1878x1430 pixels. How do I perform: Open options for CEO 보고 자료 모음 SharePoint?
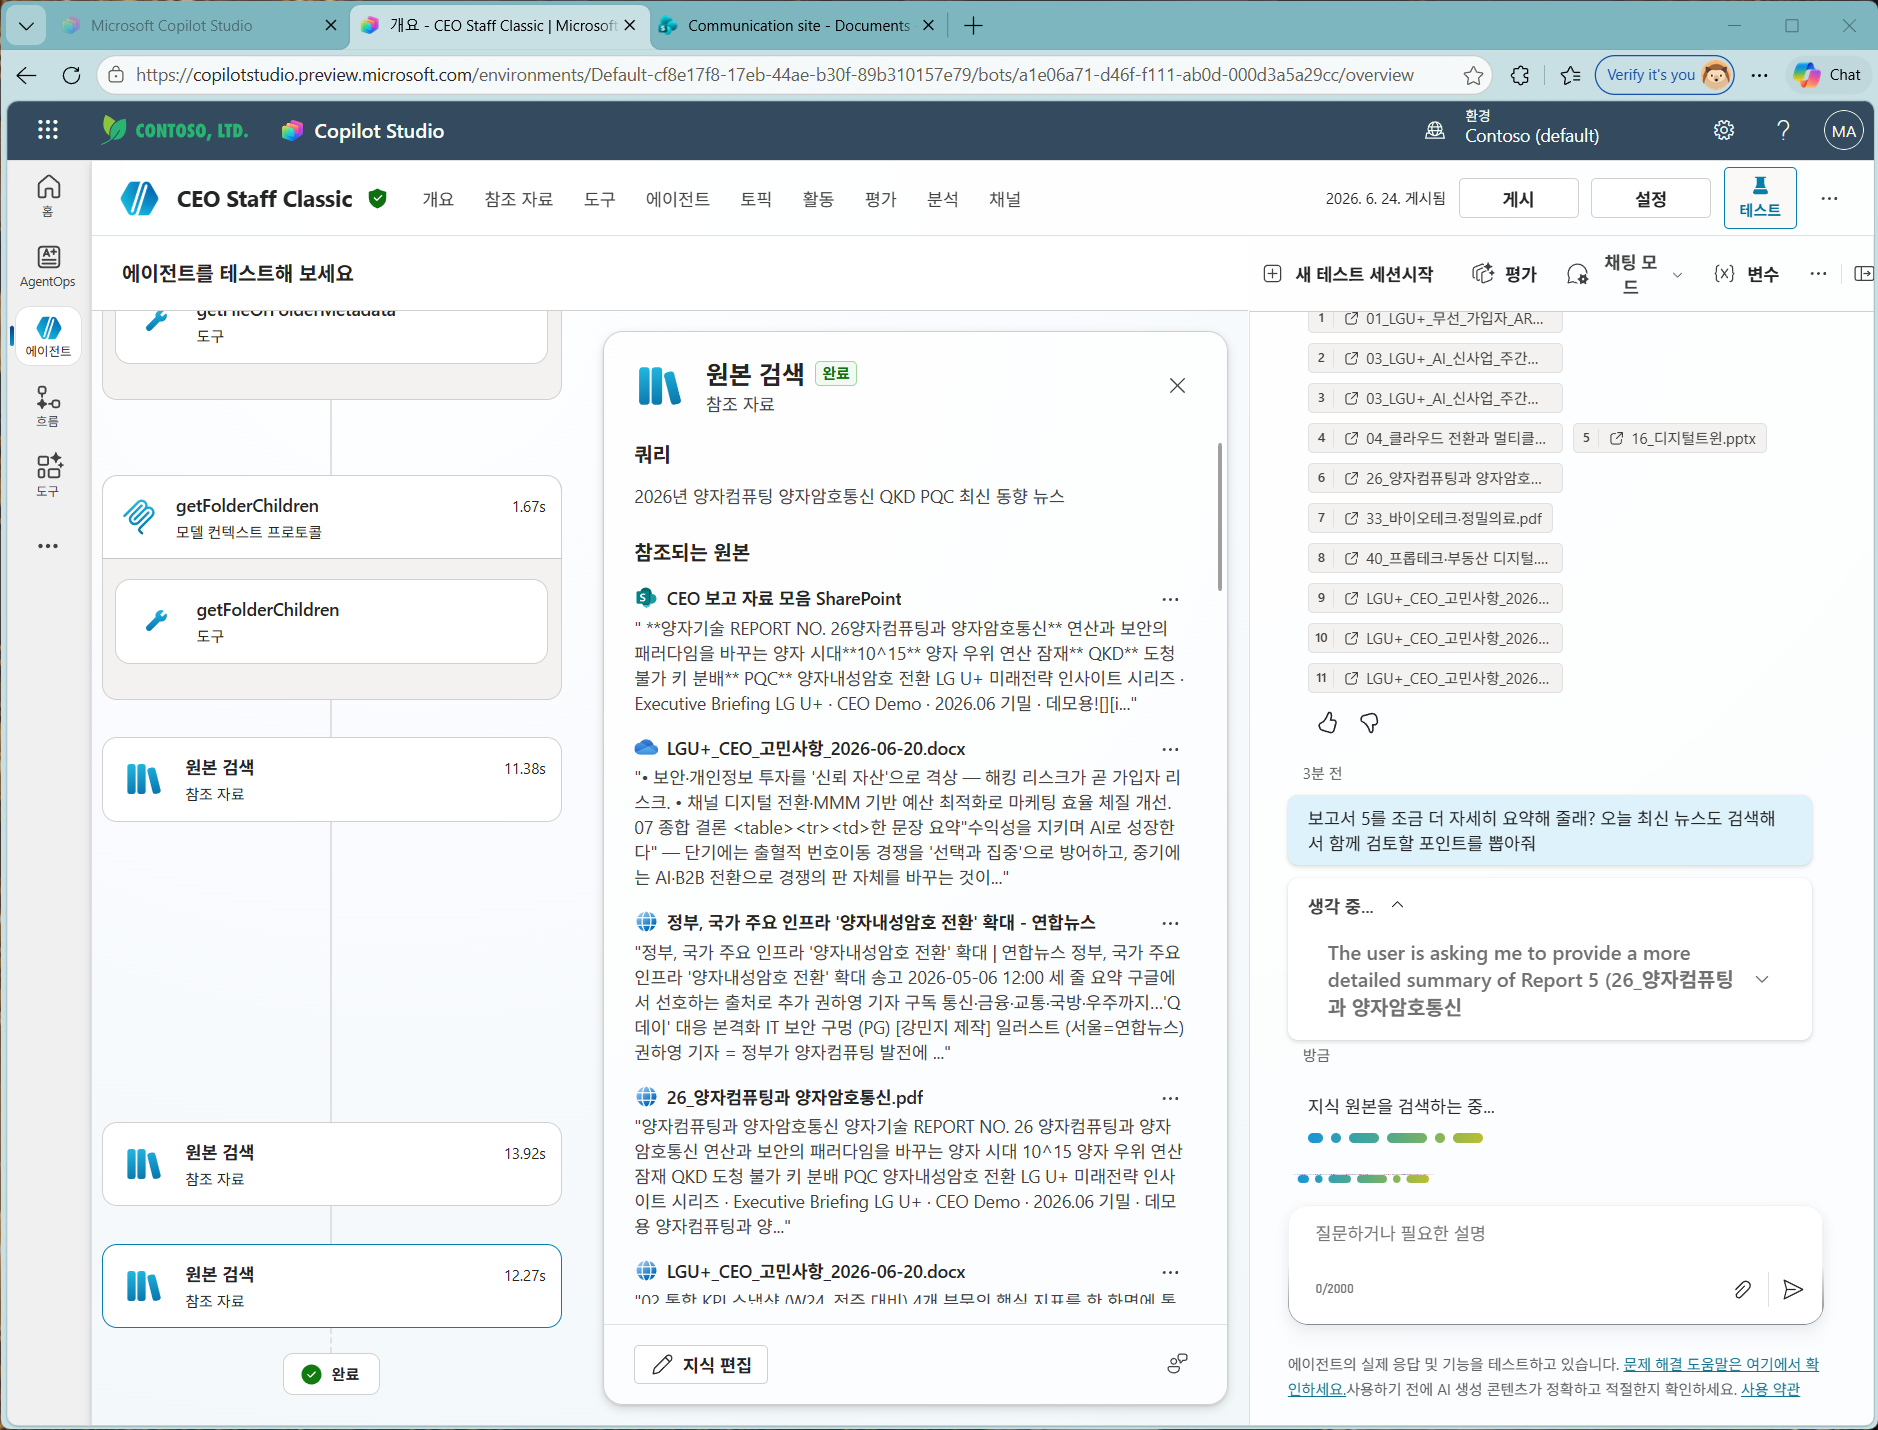tap(1170, 599)
